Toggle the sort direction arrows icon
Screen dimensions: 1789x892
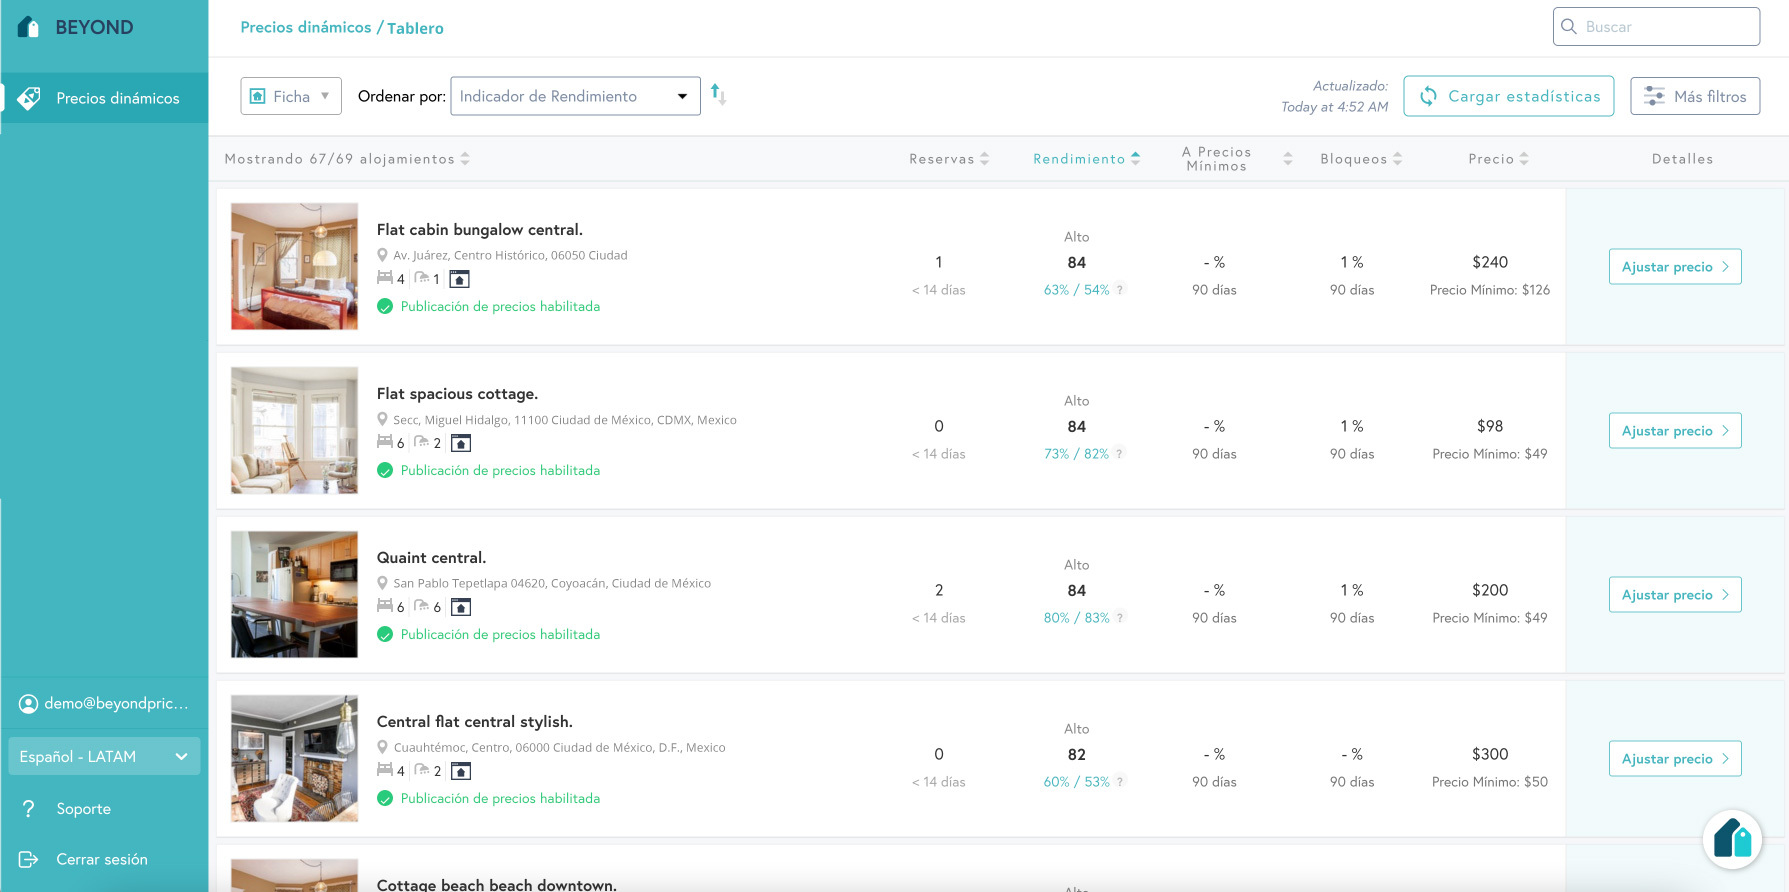point(718,95)
